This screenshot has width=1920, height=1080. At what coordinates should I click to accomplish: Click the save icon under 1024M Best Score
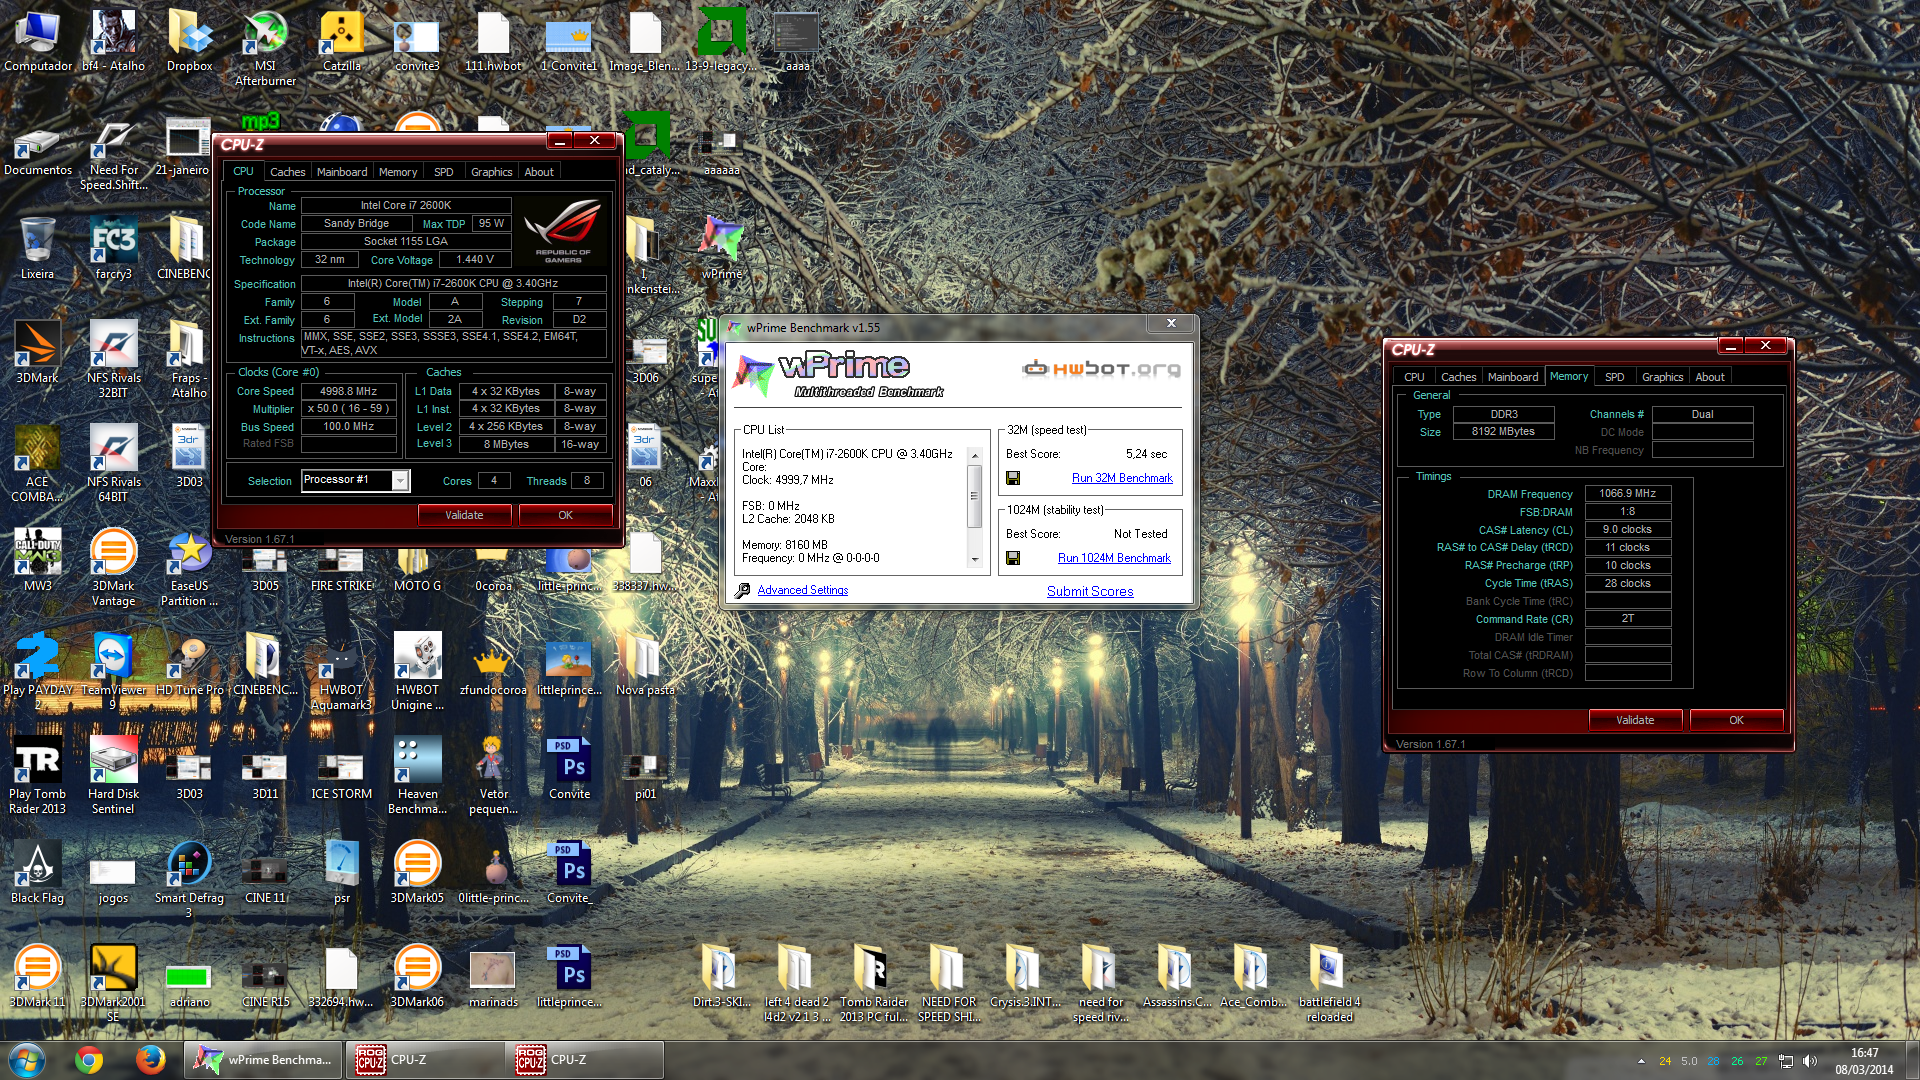click(1013, 558)
